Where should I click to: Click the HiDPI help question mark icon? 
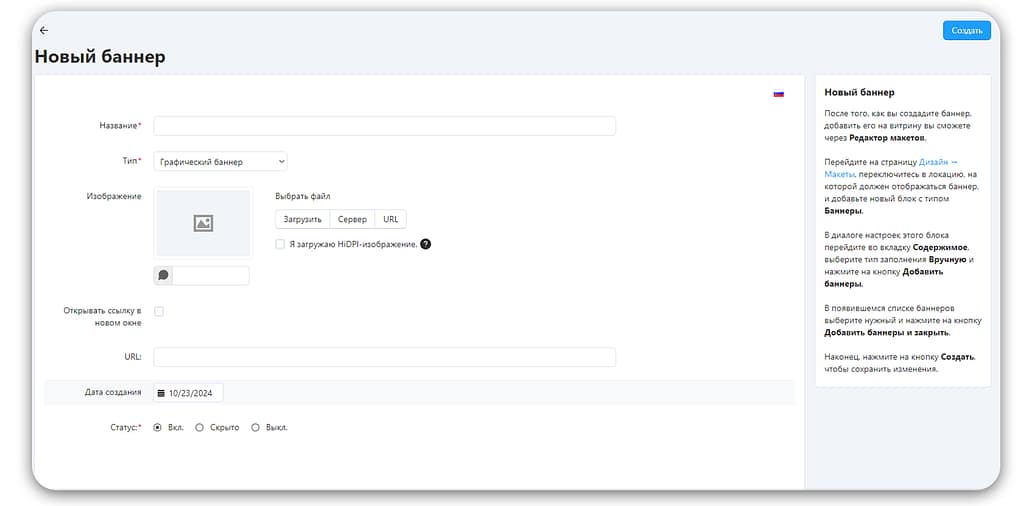tap(425, 243)
